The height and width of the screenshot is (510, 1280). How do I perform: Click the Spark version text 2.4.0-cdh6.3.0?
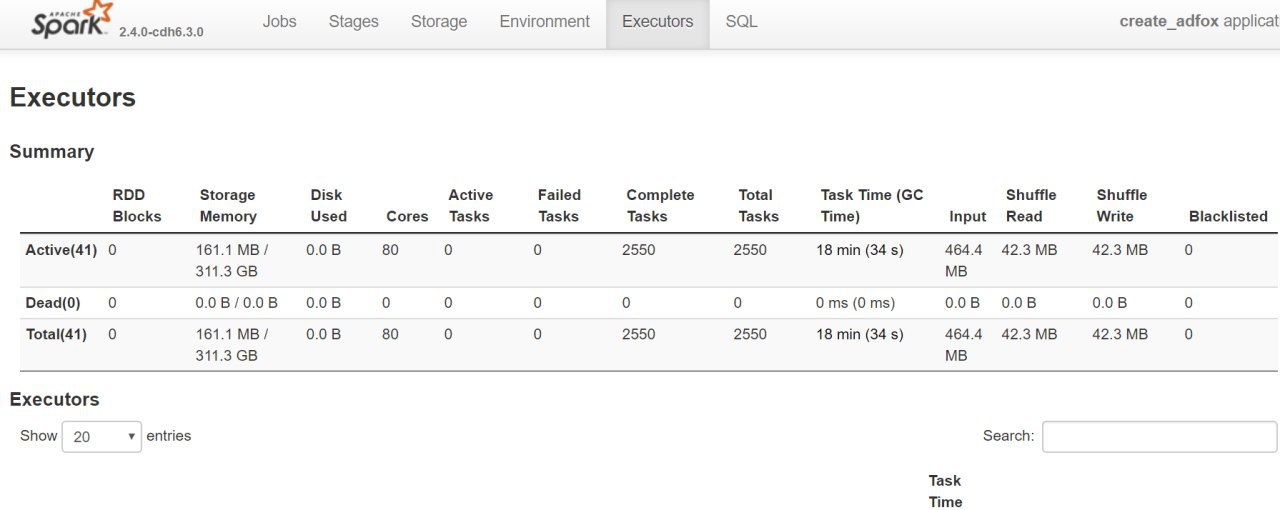tap(161, 32)
